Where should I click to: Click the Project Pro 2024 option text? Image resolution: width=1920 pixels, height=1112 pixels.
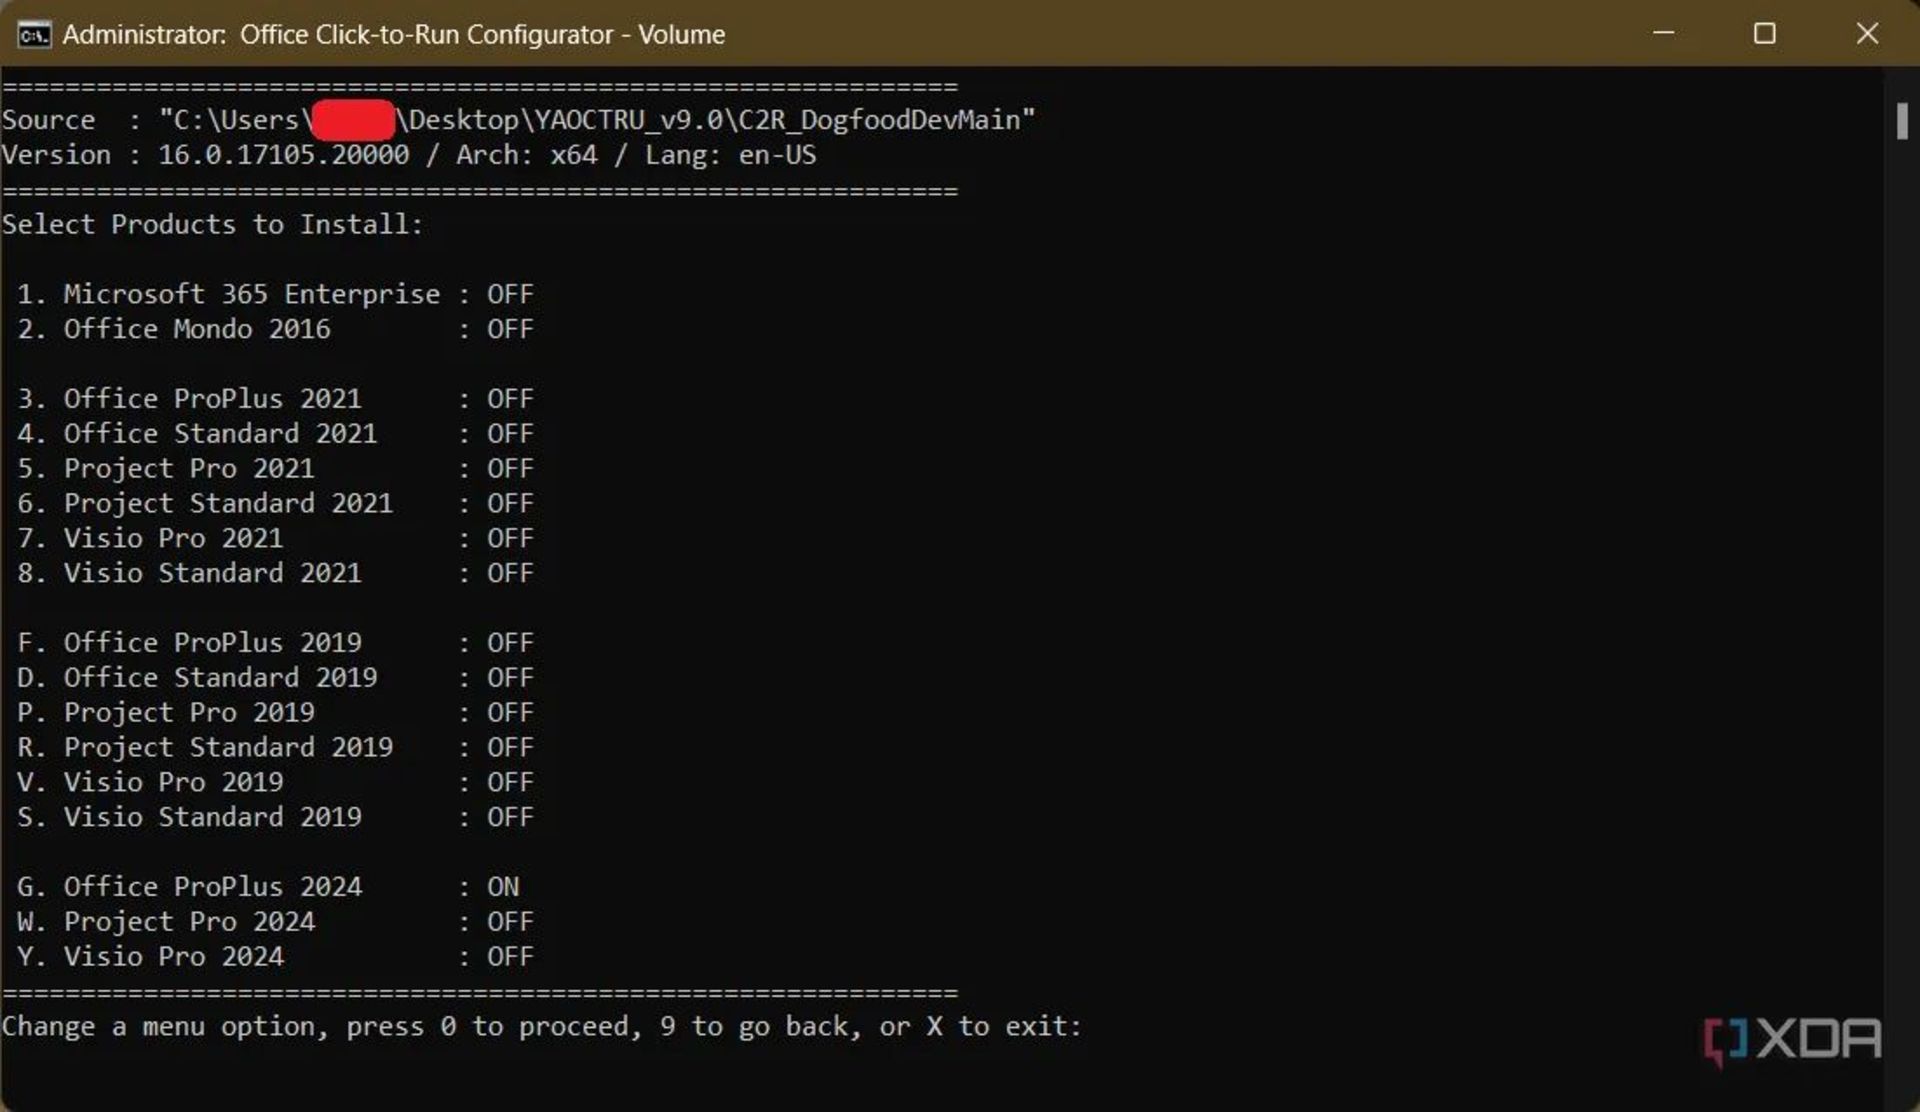coord(189,922)
